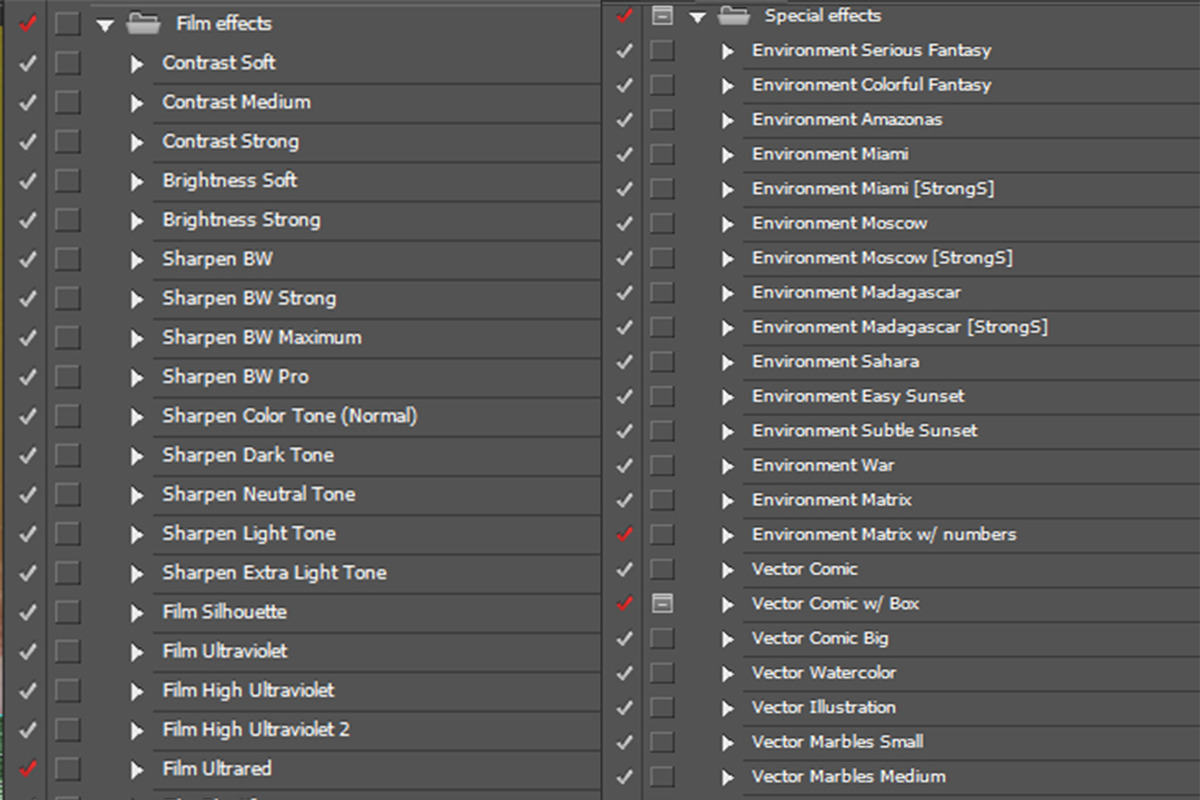Screen dimensions: 1200x800
Task: Expand the Environment Matrix w/ numbers action
Action: (x=728, y=535)
